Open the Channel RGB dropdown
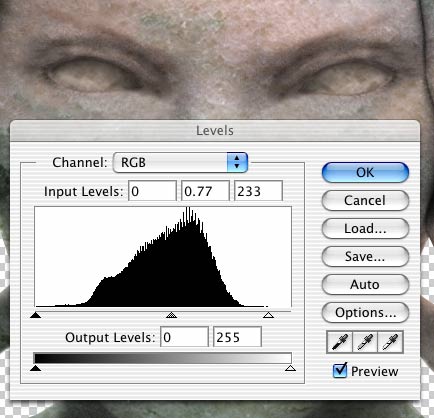Viewport: 434px width, 418px height. [x=180, y=163]
